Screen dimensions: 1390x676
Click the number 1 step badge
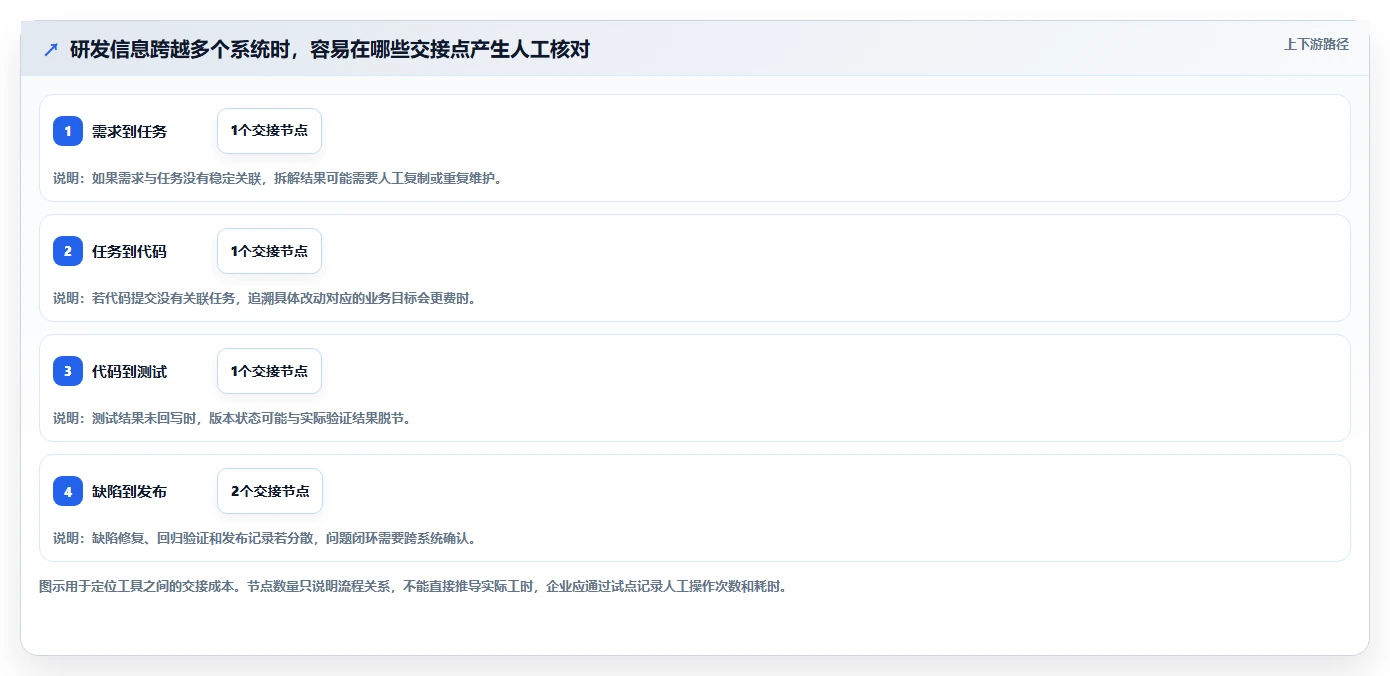pyautogui.click(x=68, y=131)
